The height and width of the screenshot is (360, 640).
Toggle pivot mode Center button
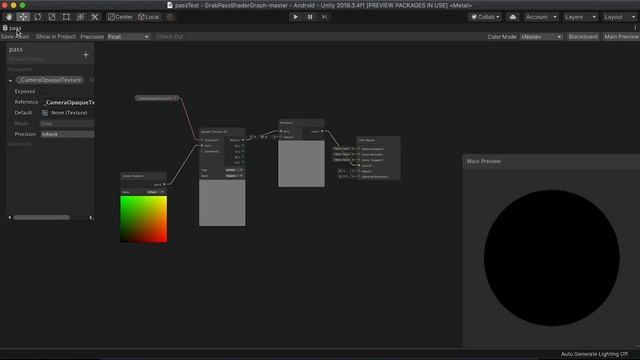(120, 17)
